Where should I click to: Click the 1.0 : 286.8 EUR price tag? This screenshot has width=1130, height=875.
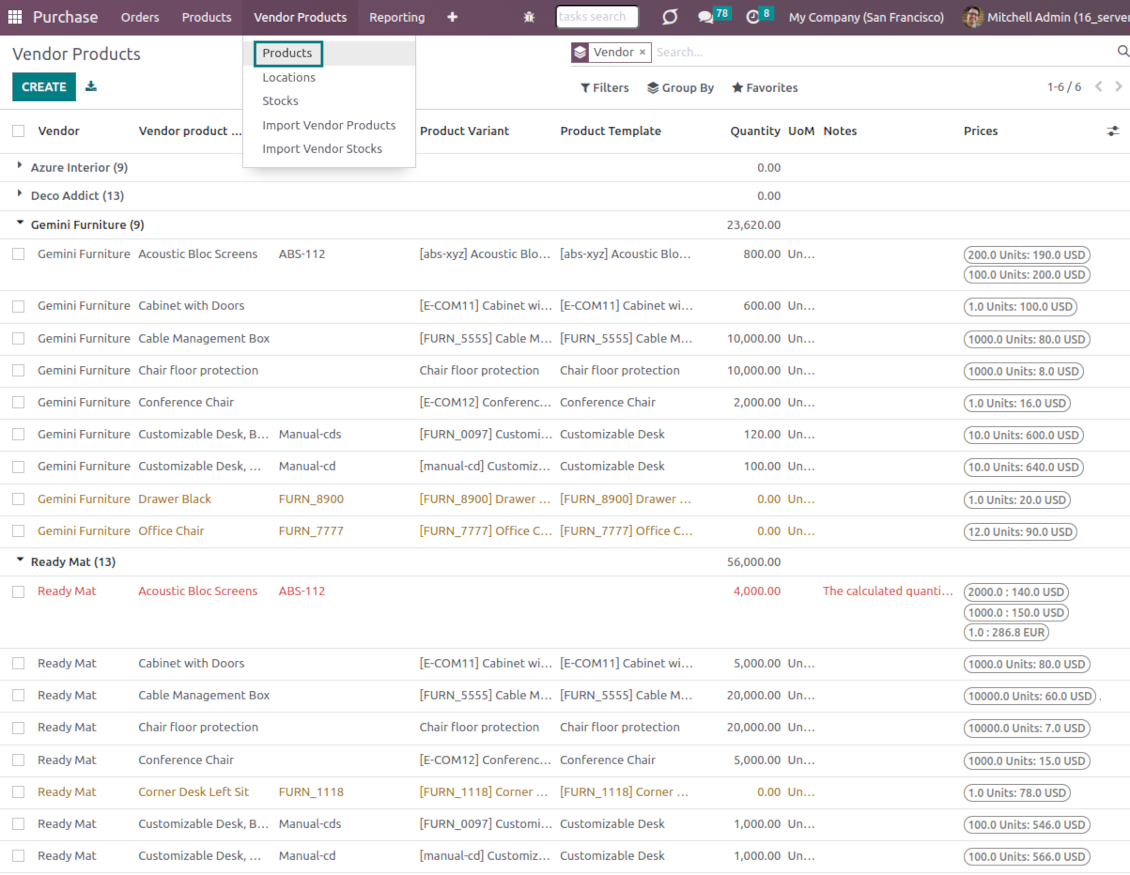1005,632
